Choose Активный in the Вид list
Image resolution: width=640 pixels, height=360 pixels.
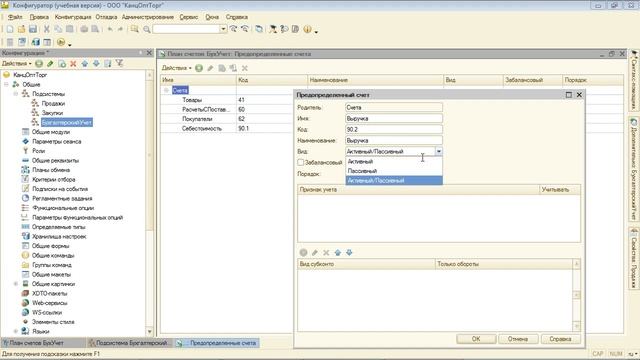pyautogui.click(x=394, y=162)
